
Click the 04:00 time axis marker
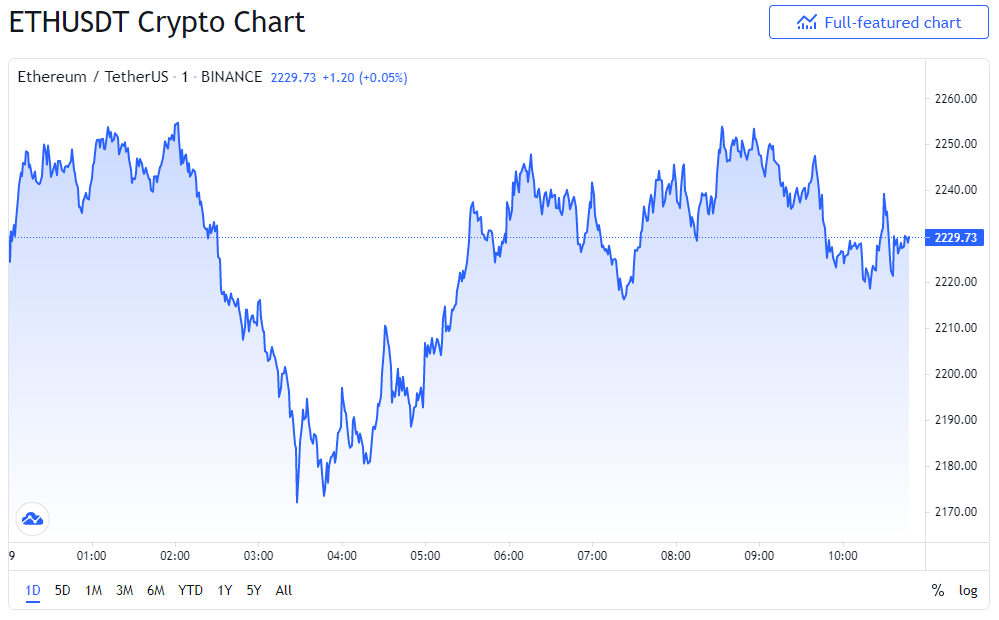pyautogui.click(x=341, y=556)
